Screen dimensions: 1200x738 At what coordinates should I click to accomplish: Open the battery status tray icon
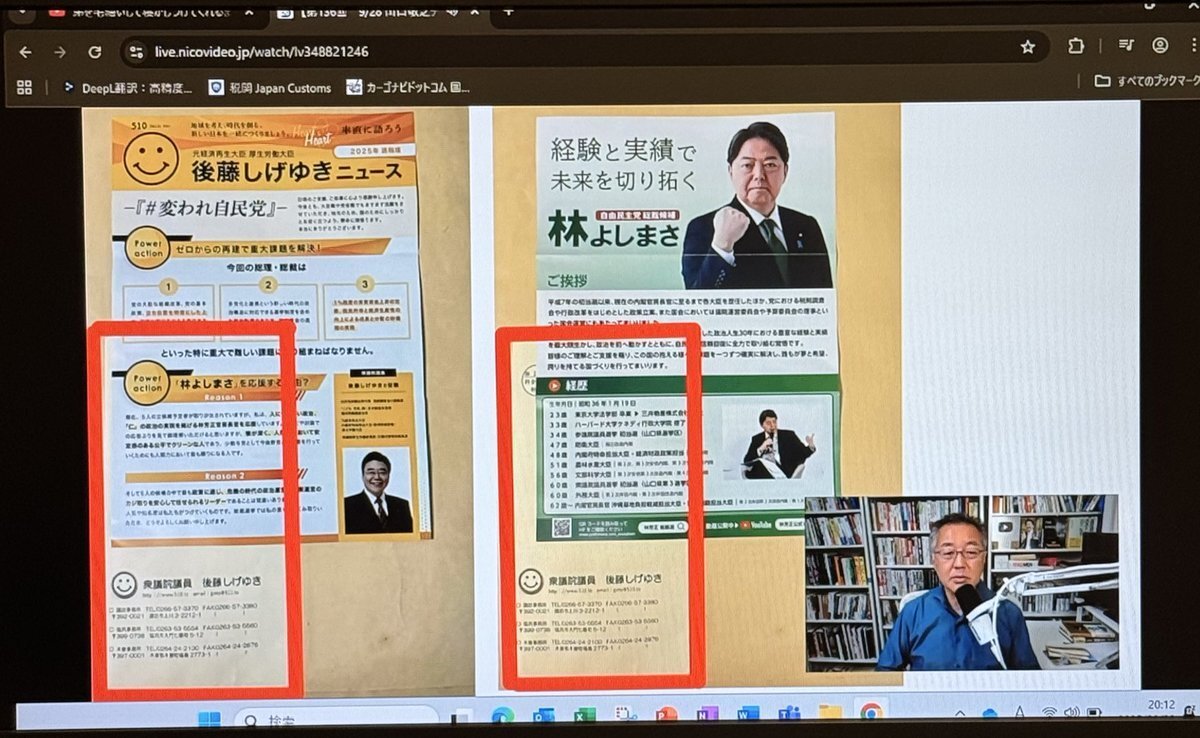tap(1094, 713)
